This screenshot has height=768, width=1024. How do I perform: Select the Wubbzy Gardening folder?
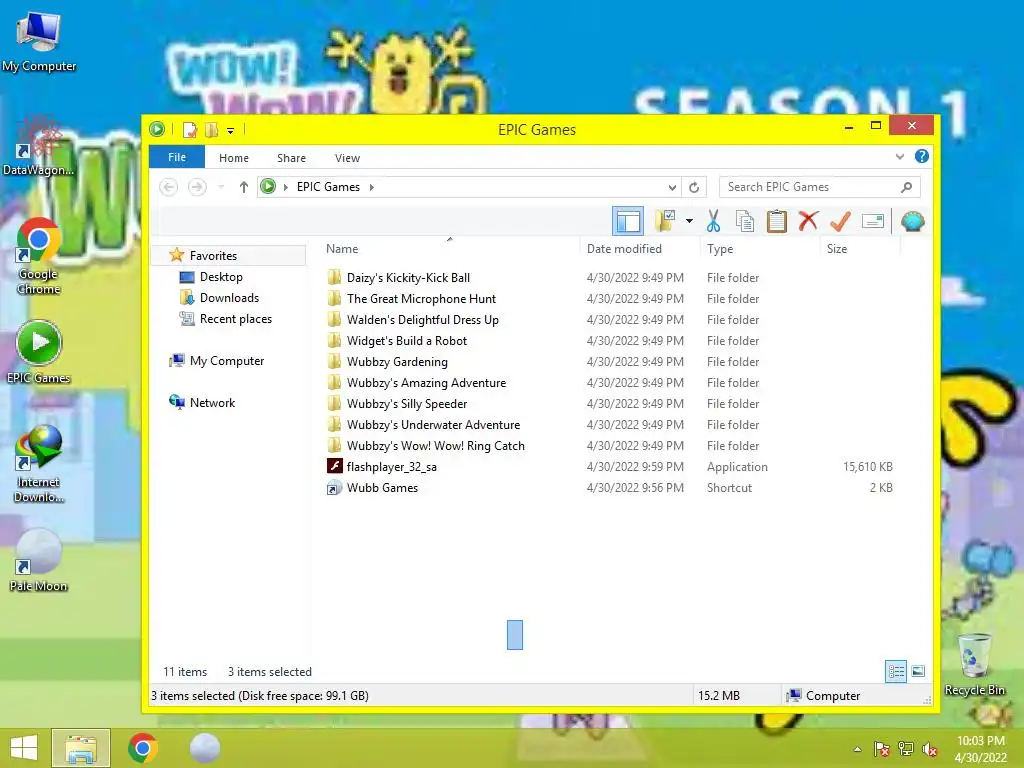(397, 361)
